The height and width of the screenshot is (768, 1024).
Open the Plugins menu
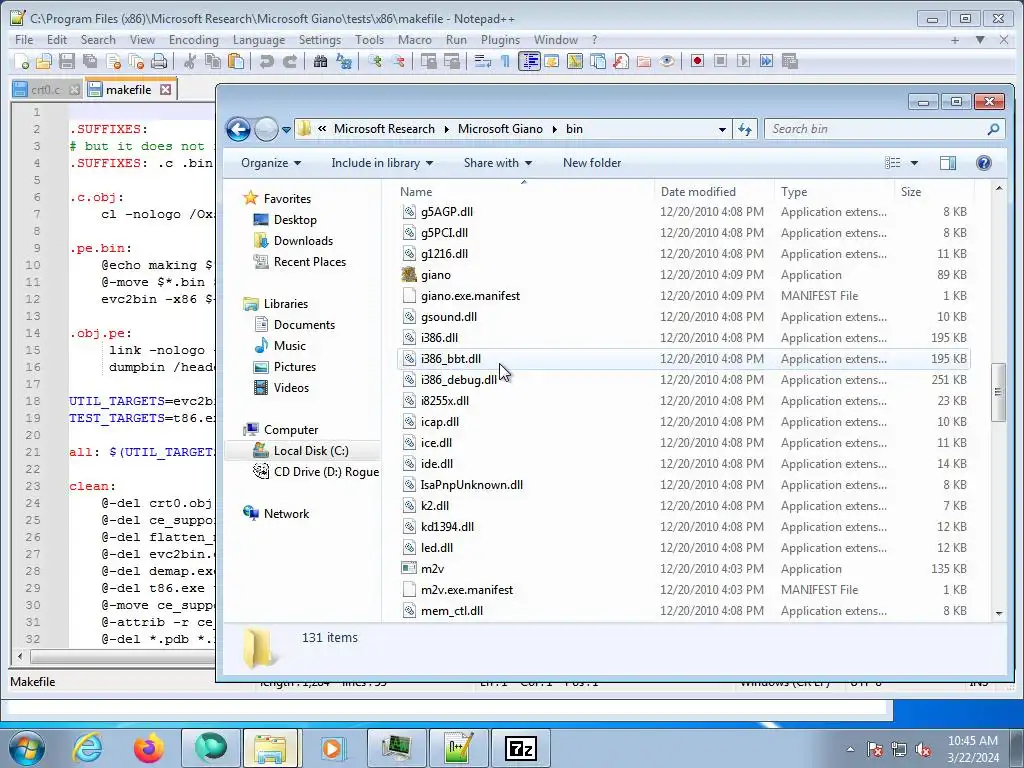click(500, 40)
